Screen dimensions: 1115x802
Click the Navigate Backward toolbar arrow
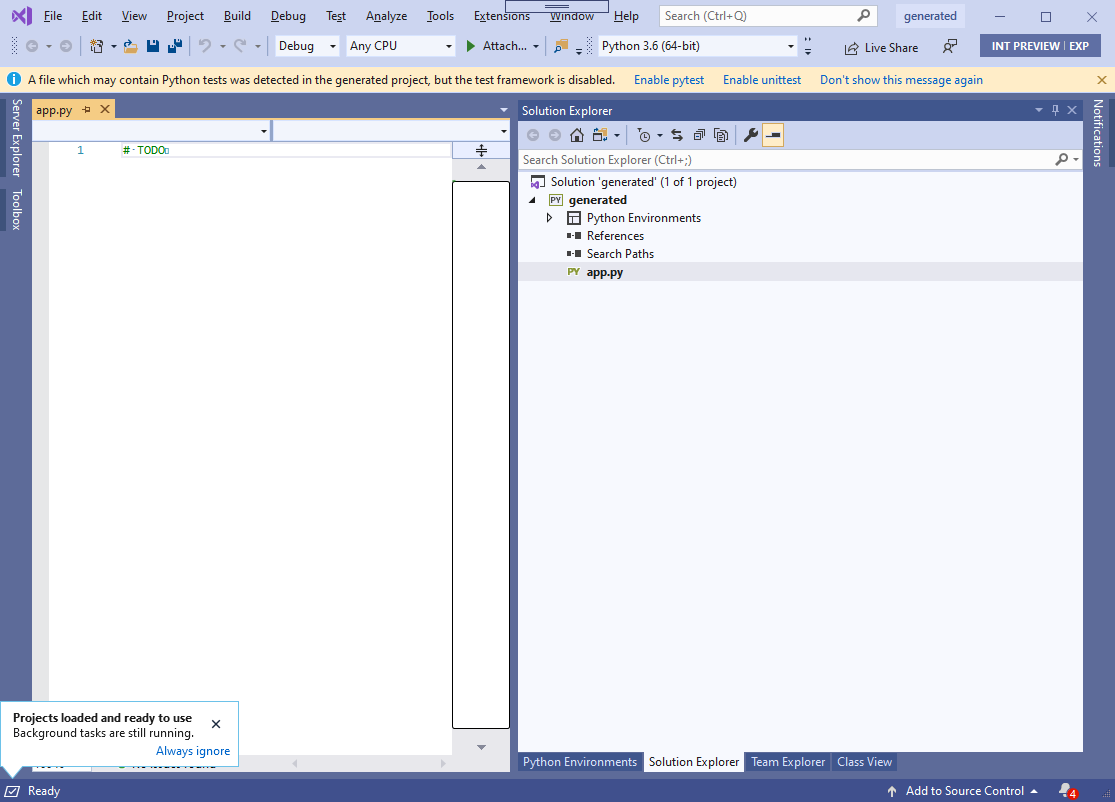pyautogui.click(x=32, y=46)
